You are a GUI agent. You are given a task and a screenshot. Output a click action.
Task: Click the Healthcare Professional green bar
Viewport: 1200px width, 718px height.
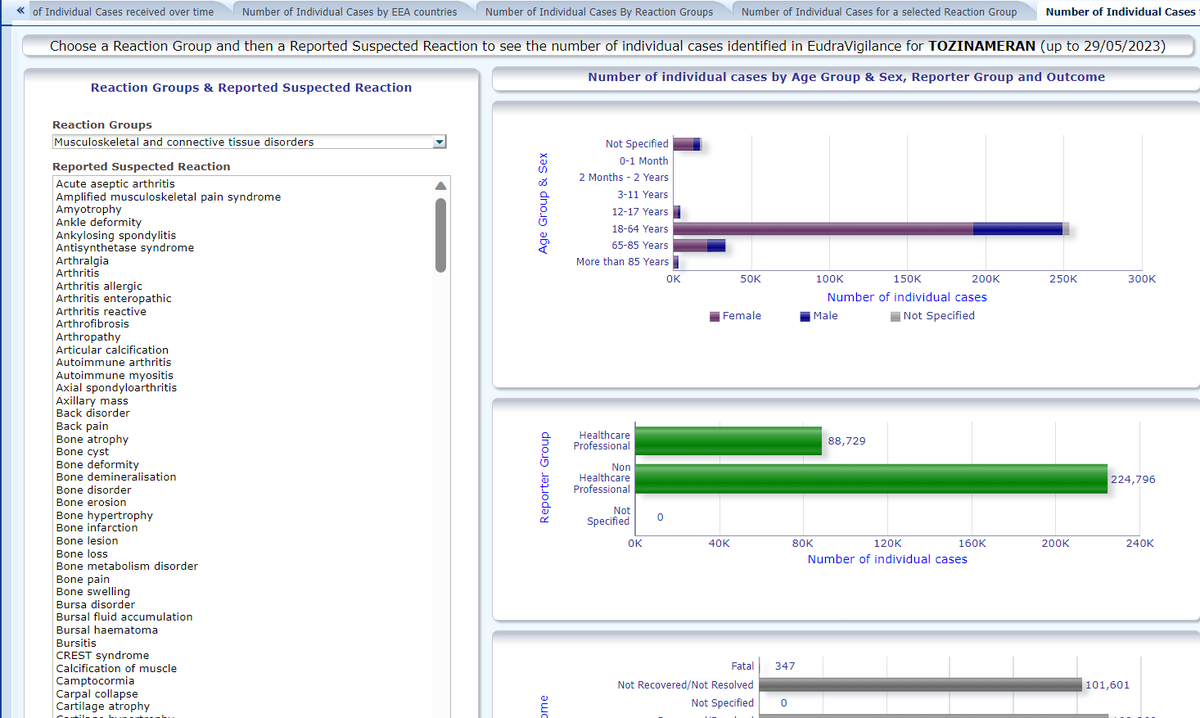click(728, 441)
